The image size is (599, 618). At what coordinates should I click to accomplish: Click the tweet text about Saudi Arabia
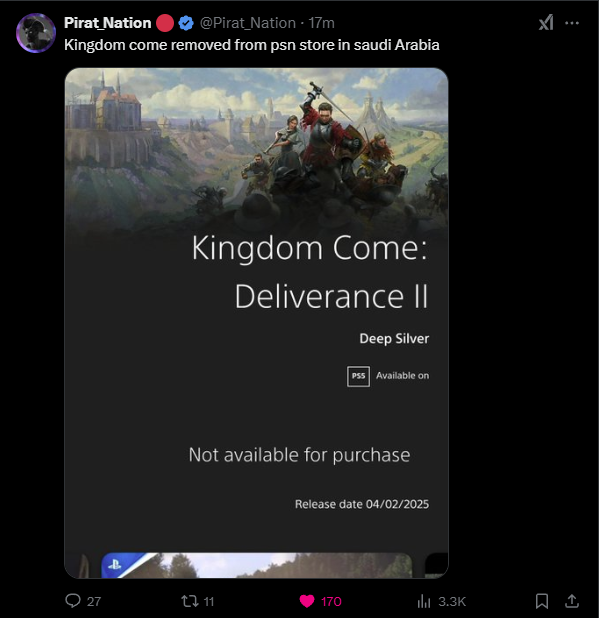[252, 45]
